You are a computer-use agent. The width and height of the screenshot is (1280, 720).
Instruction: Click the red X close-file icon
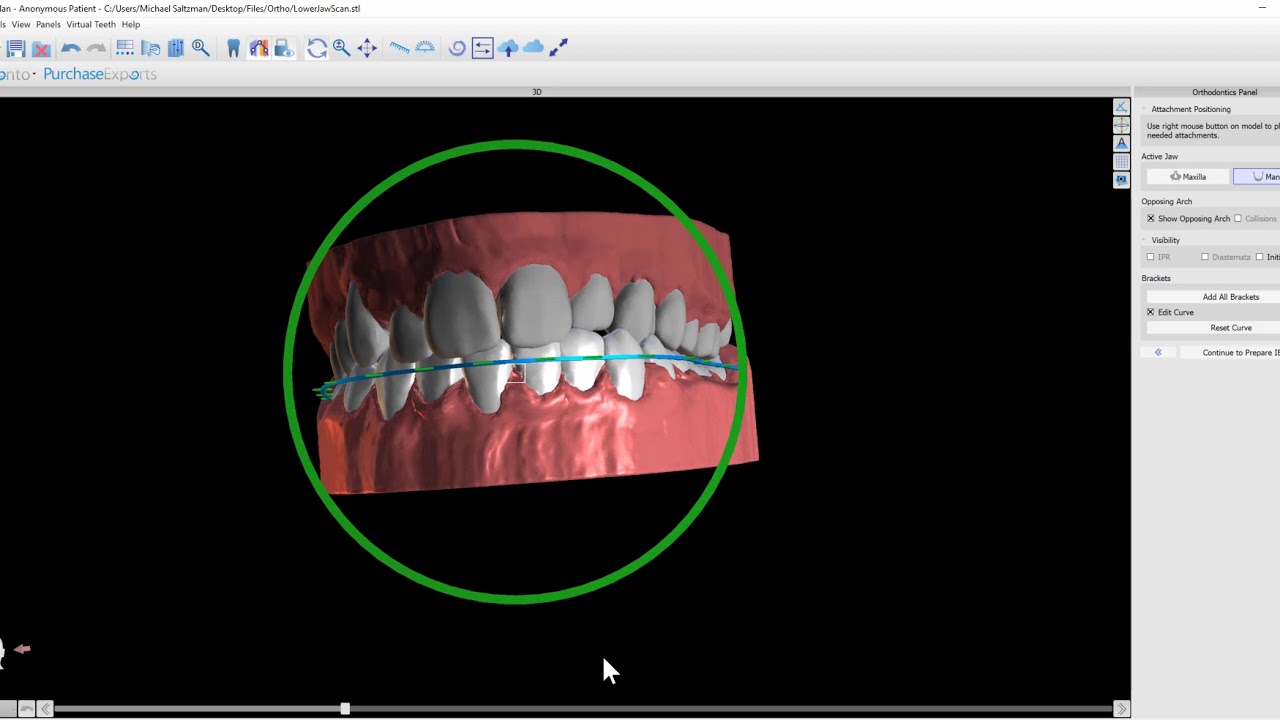click(41, 48)
